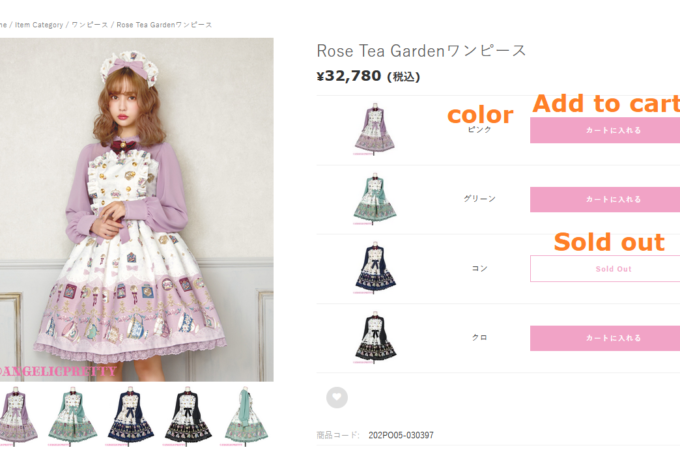Image resolution: width=680 pixels, height=450 pixels.
Task: Go to Item Category breadcrumb
Action: [39, 24]
